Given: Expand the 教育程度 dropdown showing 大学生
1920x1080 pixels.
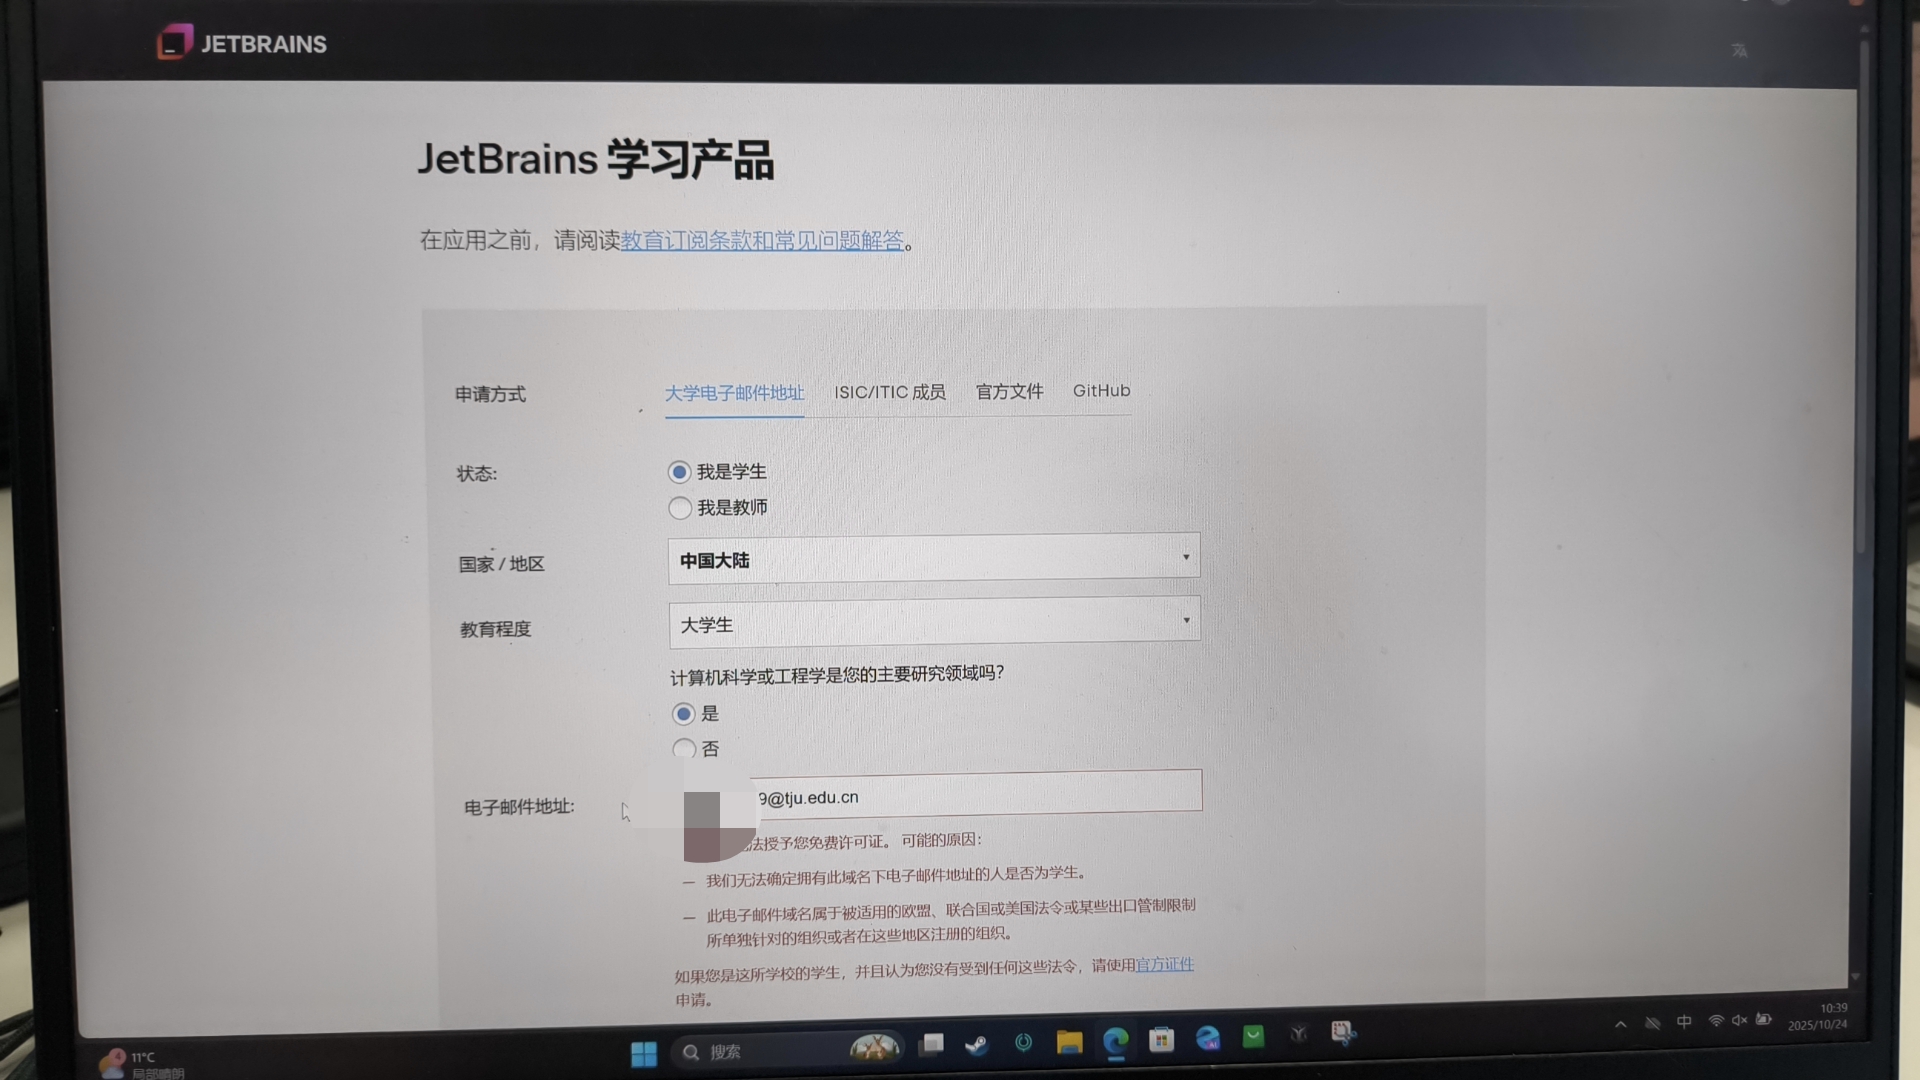Looking at the screenshot, I should 934,623.
